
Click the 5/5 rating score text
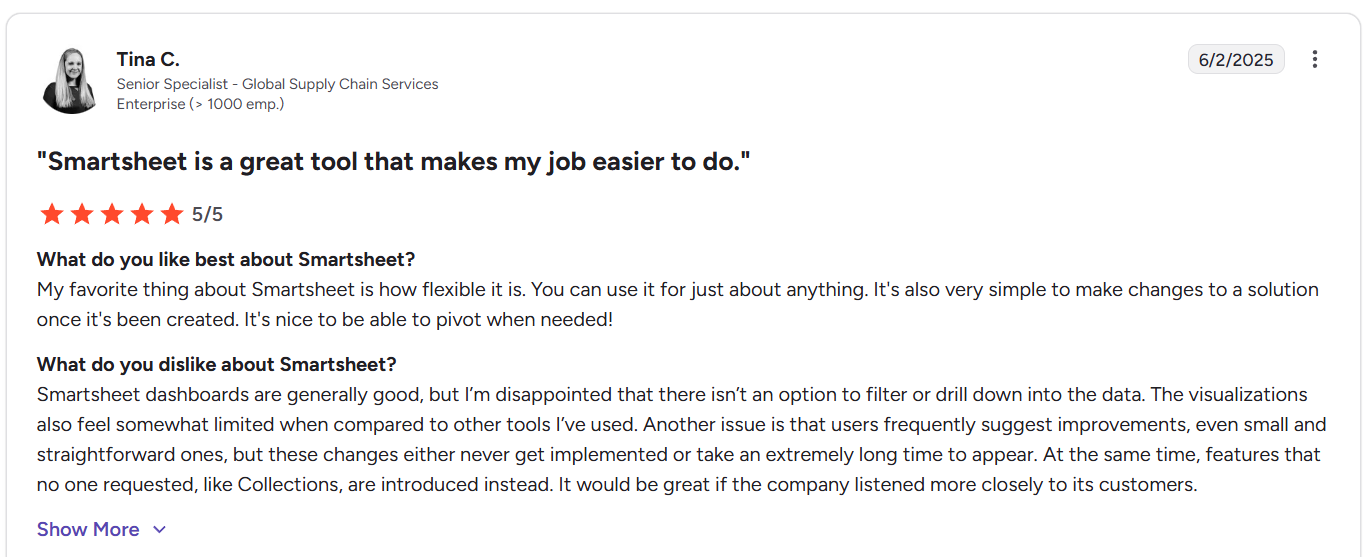(208, 214)
